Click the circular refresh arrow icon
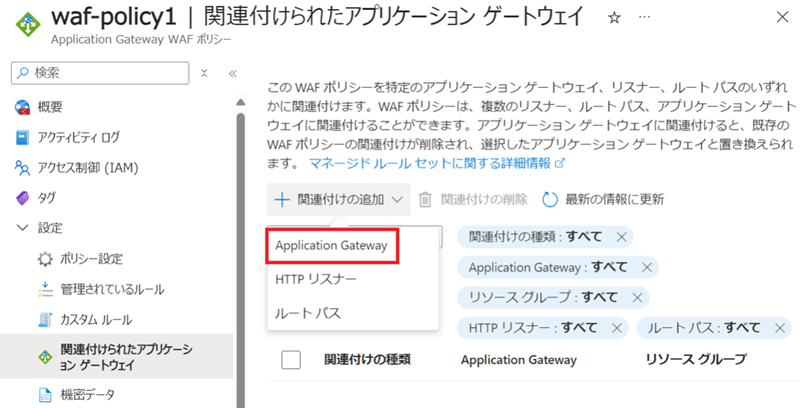This screenshot has width=800, height=408. point(549,199)
